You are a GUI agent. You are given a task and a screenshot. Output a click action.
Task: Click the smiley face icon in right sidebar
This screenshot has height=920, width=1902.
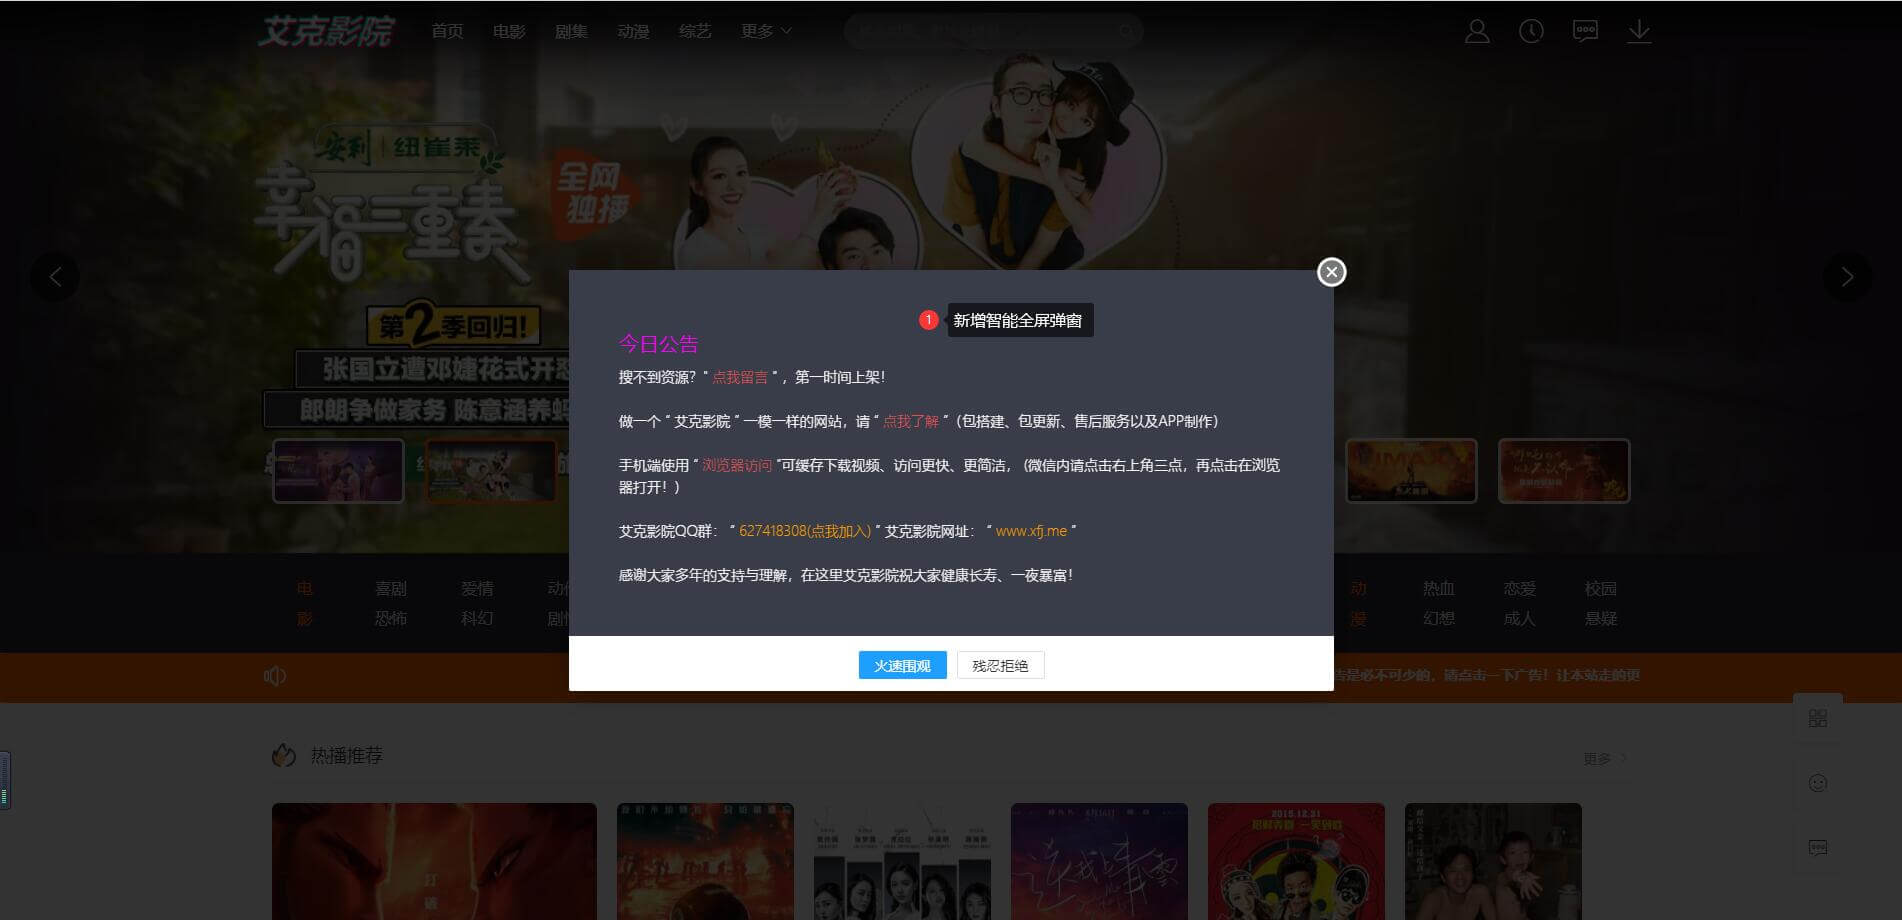1818,783
